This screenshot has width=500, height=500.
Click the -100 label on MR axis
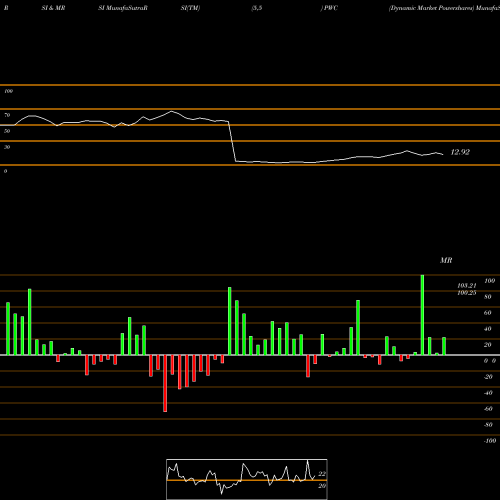490,441
